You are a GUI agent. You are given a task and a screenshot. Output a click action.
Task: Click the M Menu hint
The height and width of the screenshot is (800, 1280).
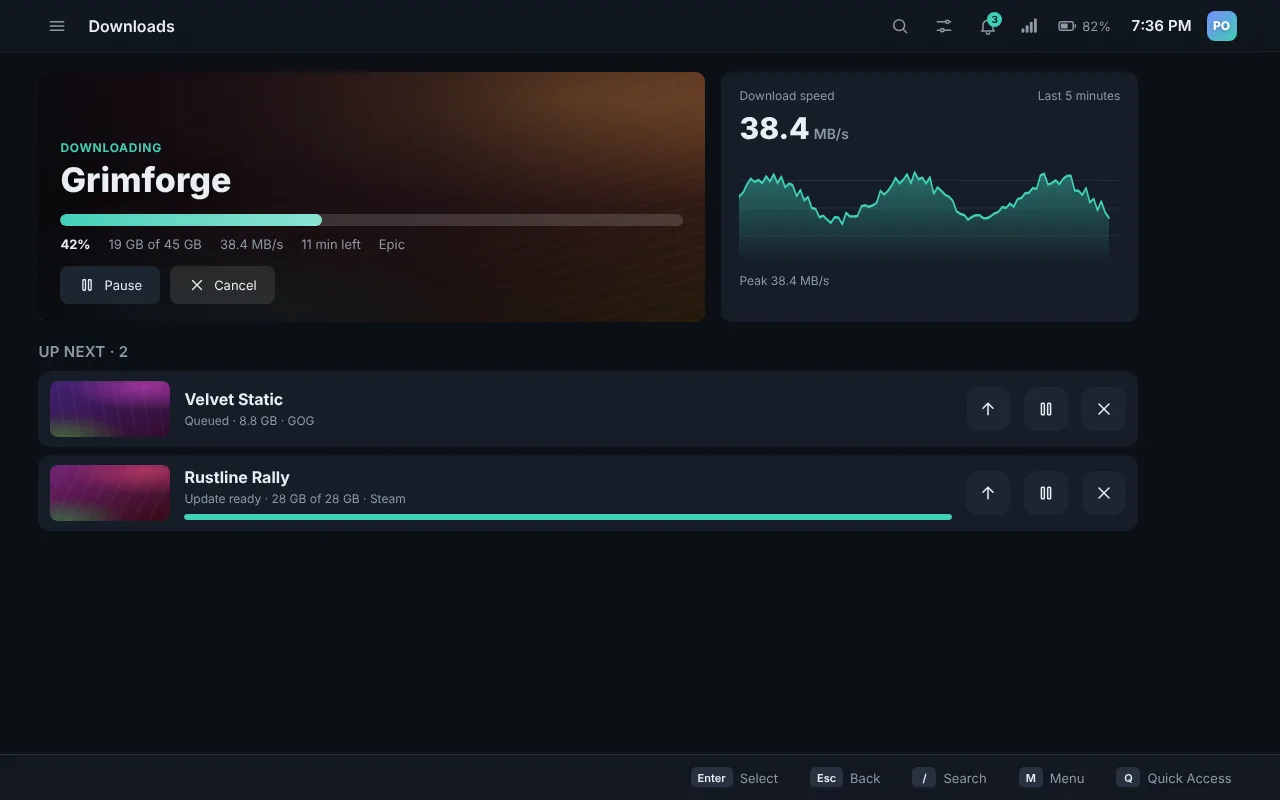point(1052,778)
